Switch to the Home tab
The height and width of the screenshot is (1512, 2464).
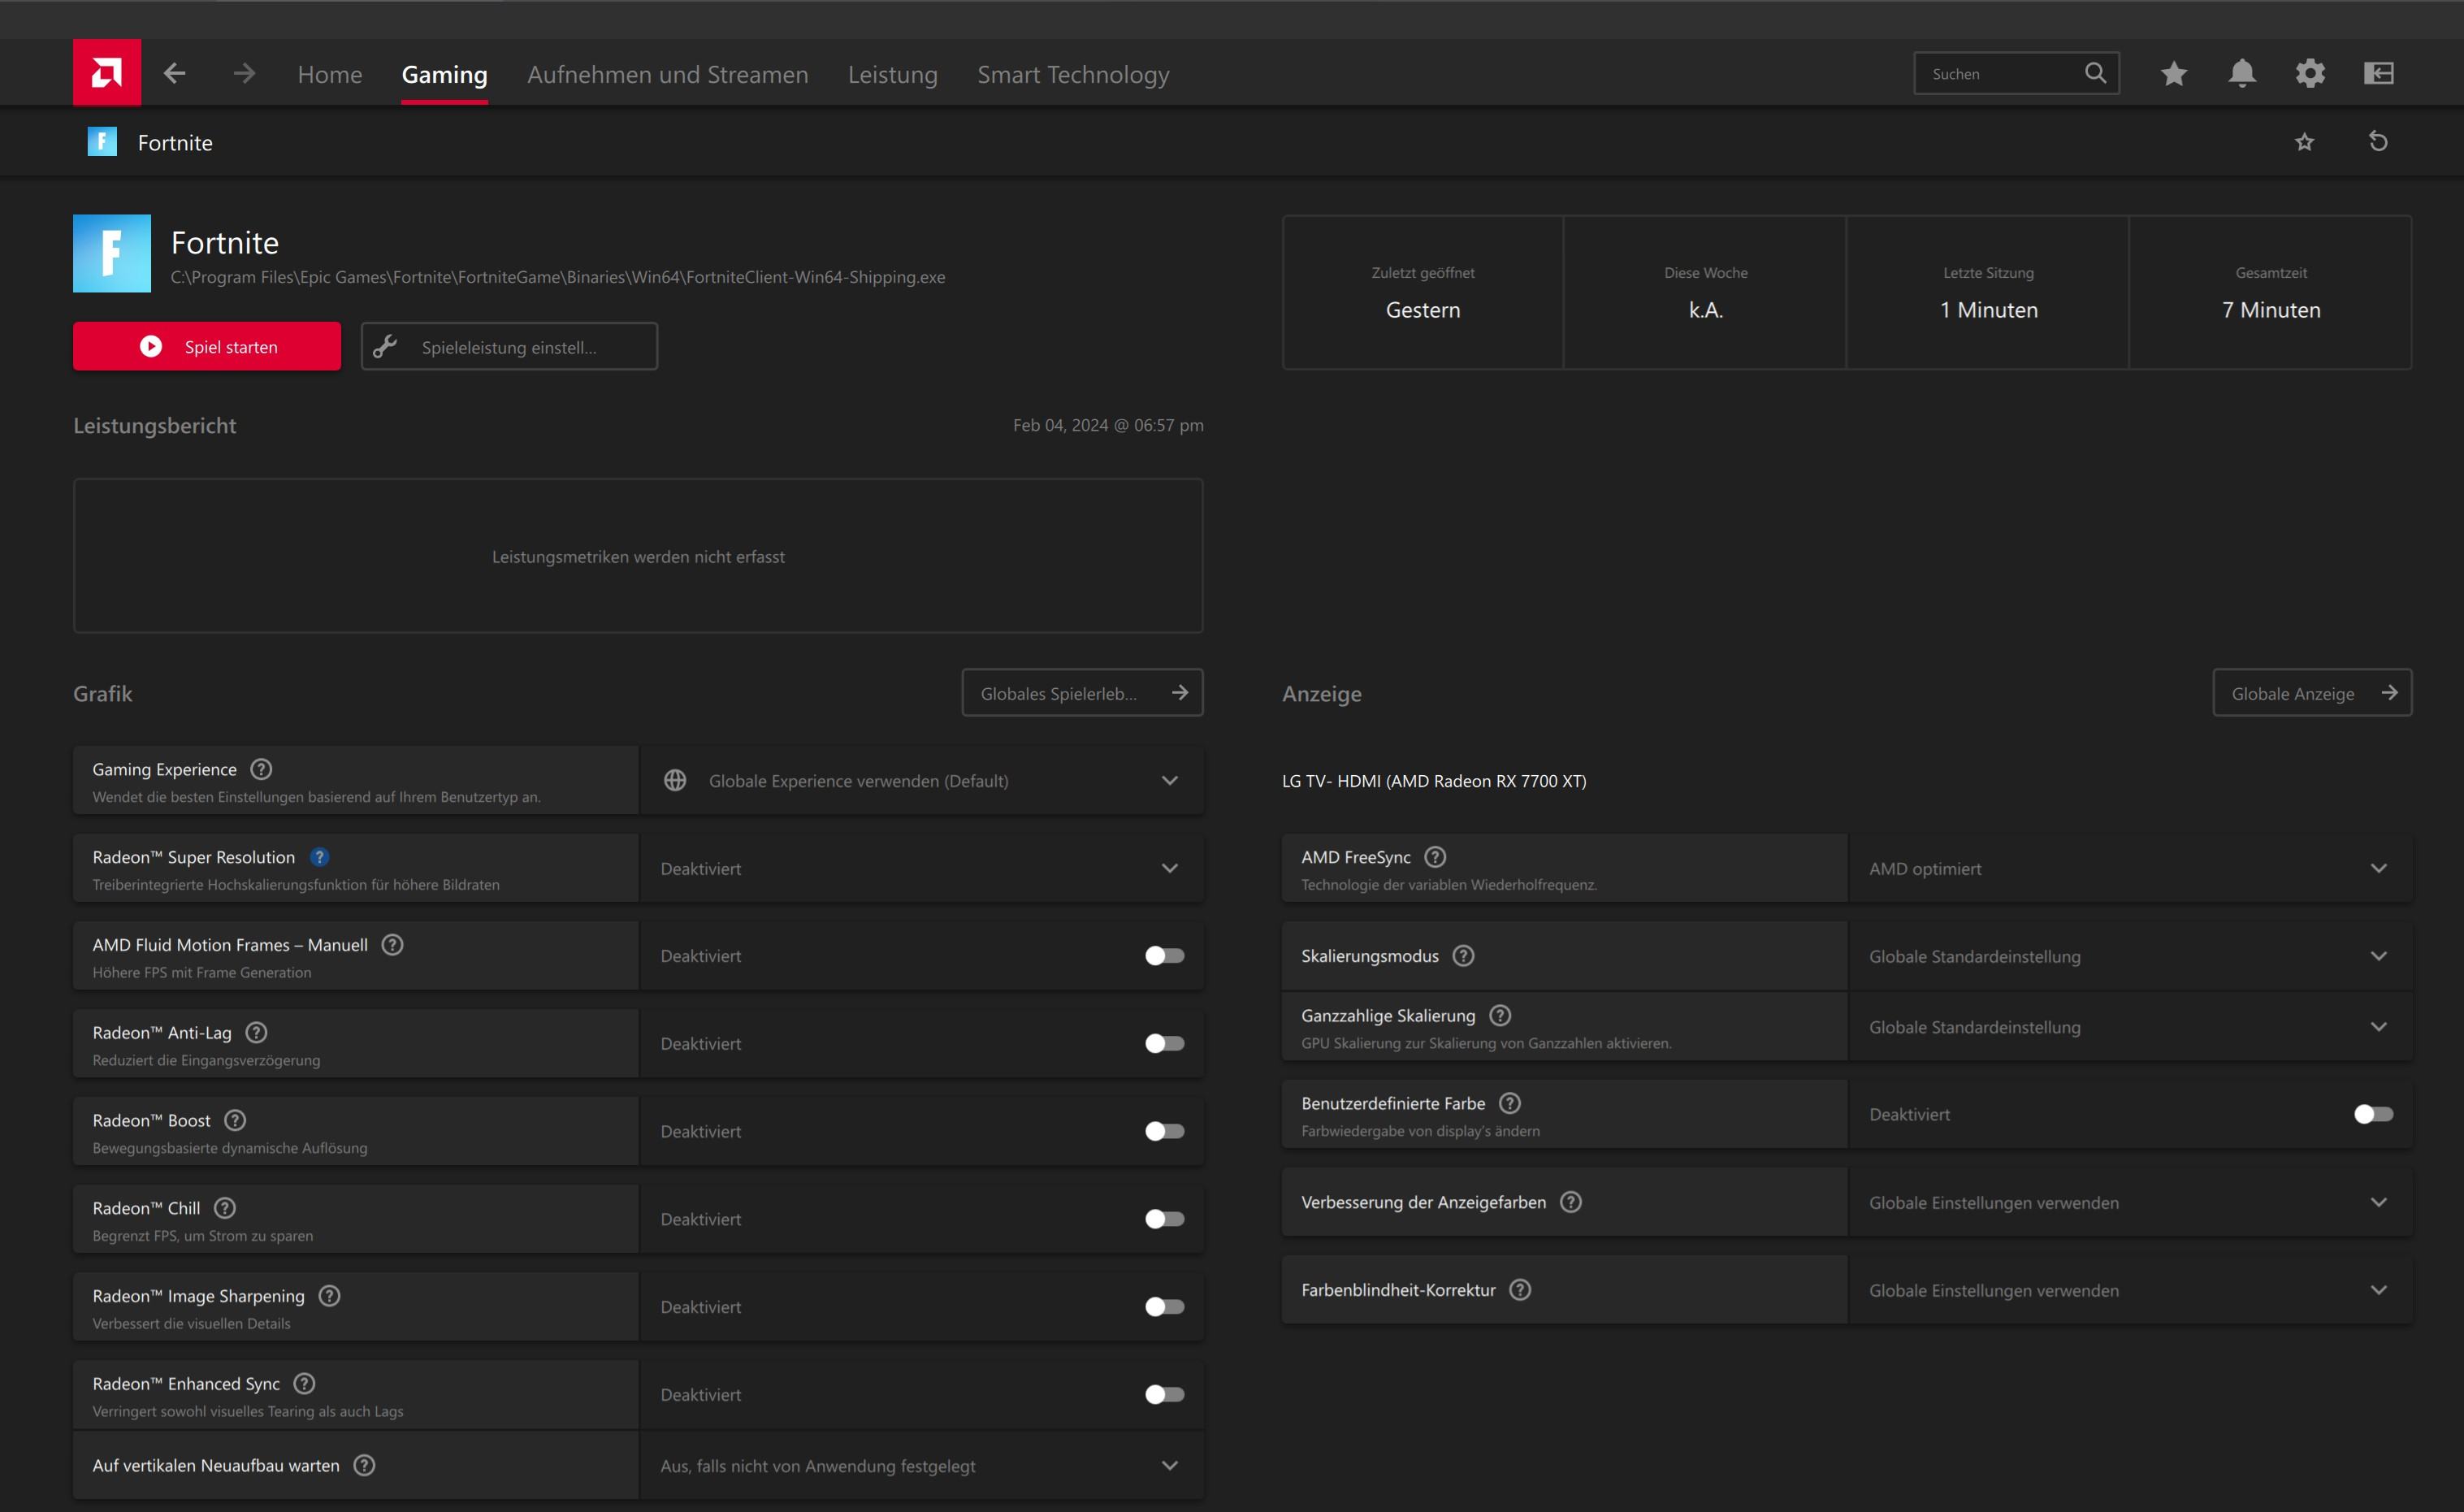click(x=330, y=74)
